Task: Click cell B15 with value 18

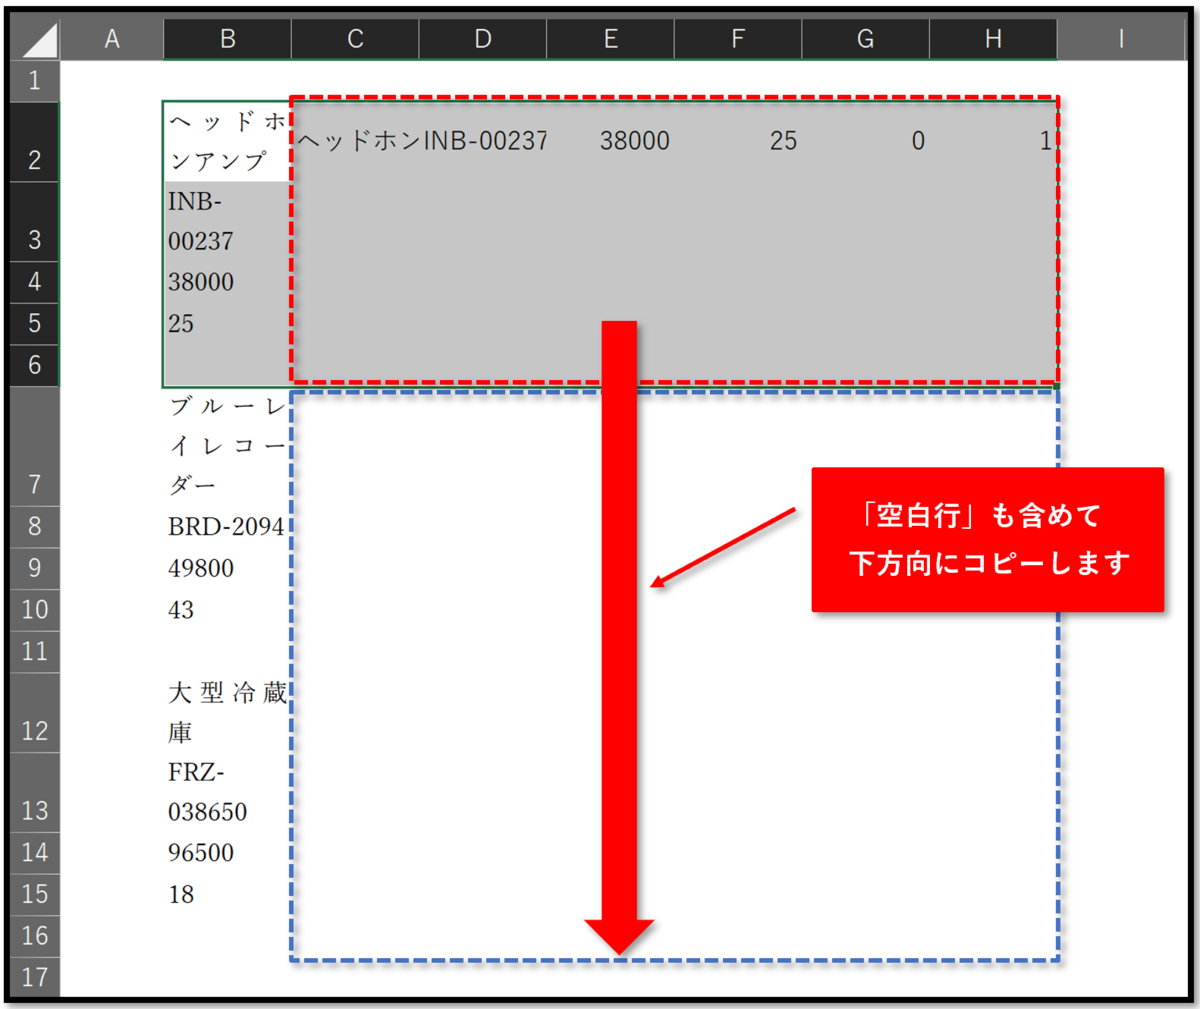Action: 227,894
